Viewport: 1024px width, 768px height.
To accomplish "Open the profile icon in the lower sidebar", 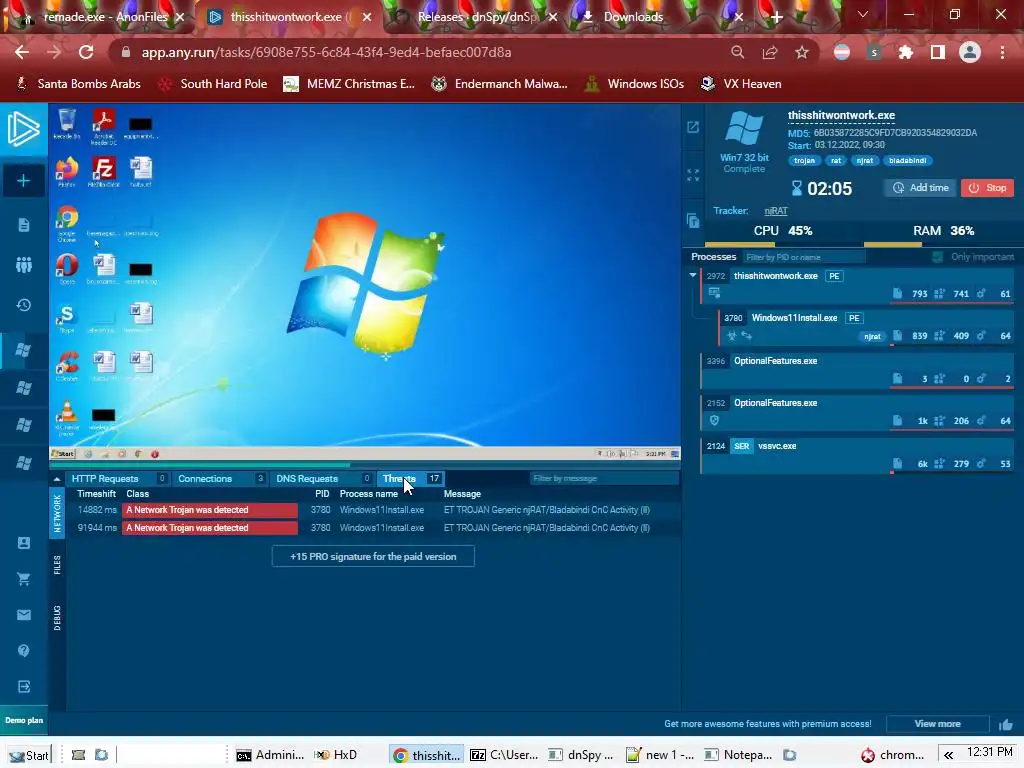I will [24, 543].
